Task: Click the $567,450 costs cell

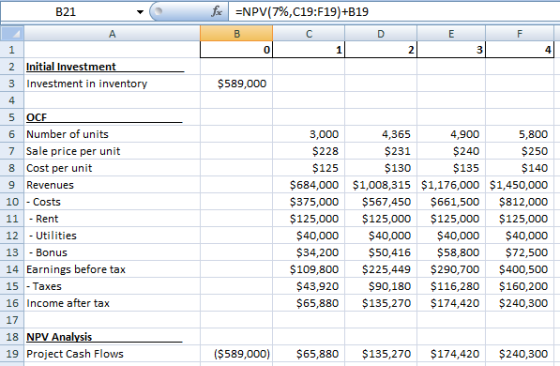Action: click(381, 202)
